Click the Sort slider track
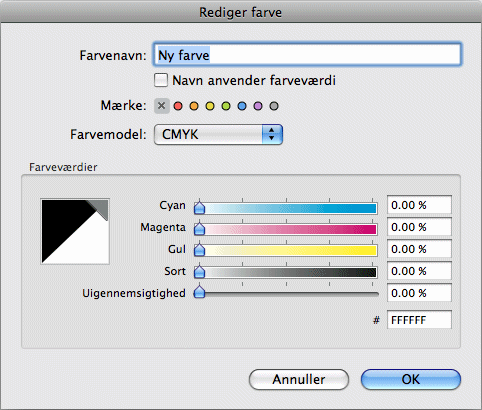The width and height of the screenshot is (482, 410). (290, 272)
